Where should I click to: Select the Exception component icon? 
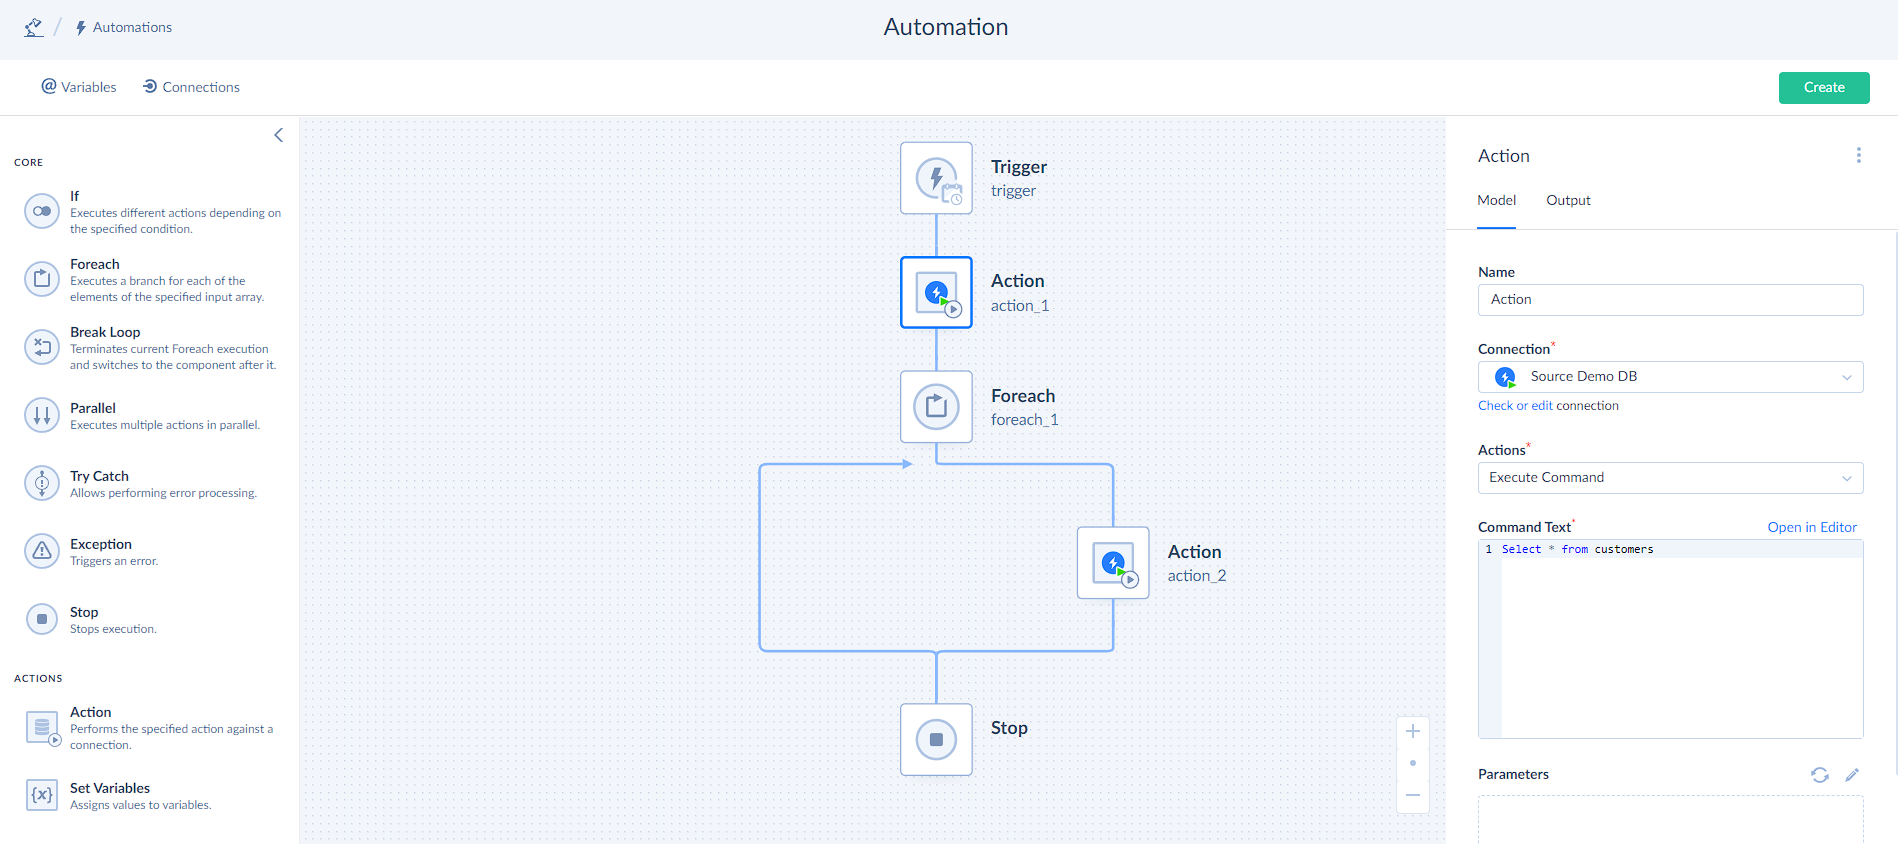point(42,551)
